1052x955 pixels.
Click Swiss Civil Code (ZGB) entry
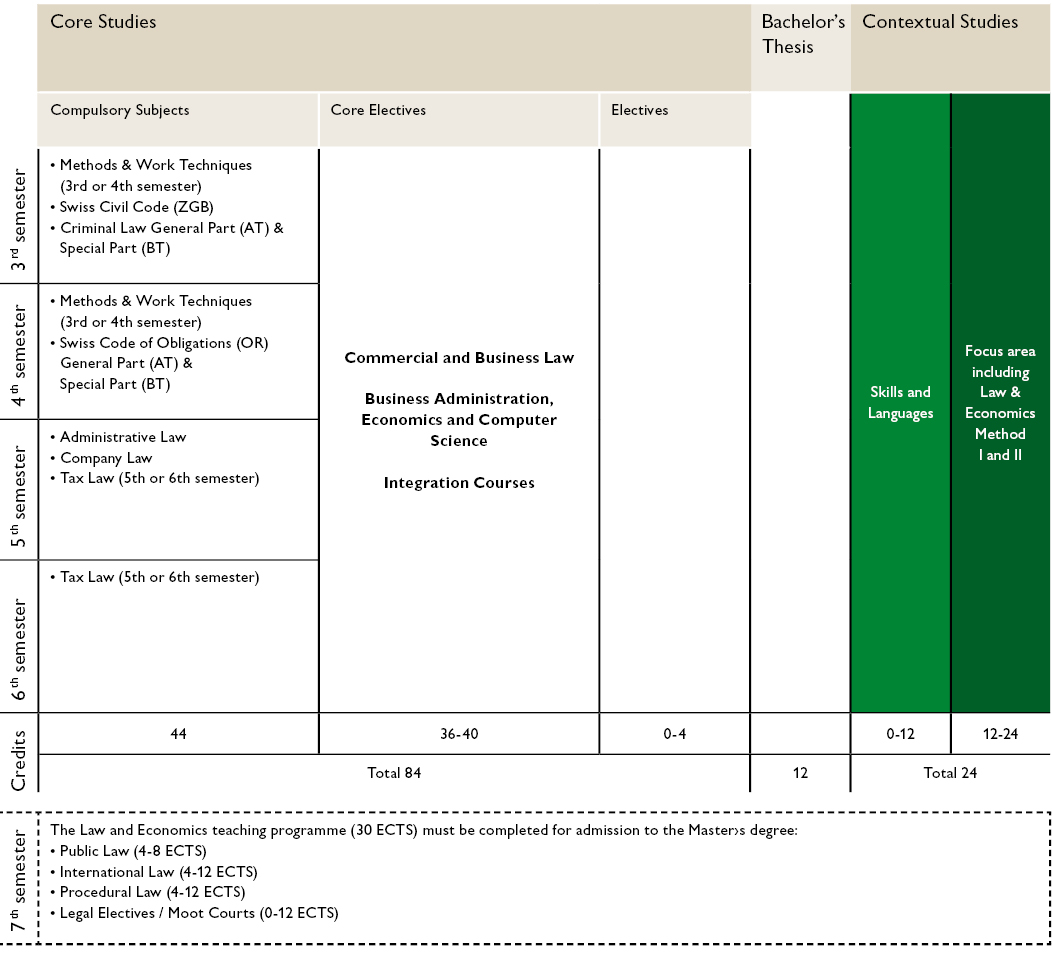coord(136,207)
